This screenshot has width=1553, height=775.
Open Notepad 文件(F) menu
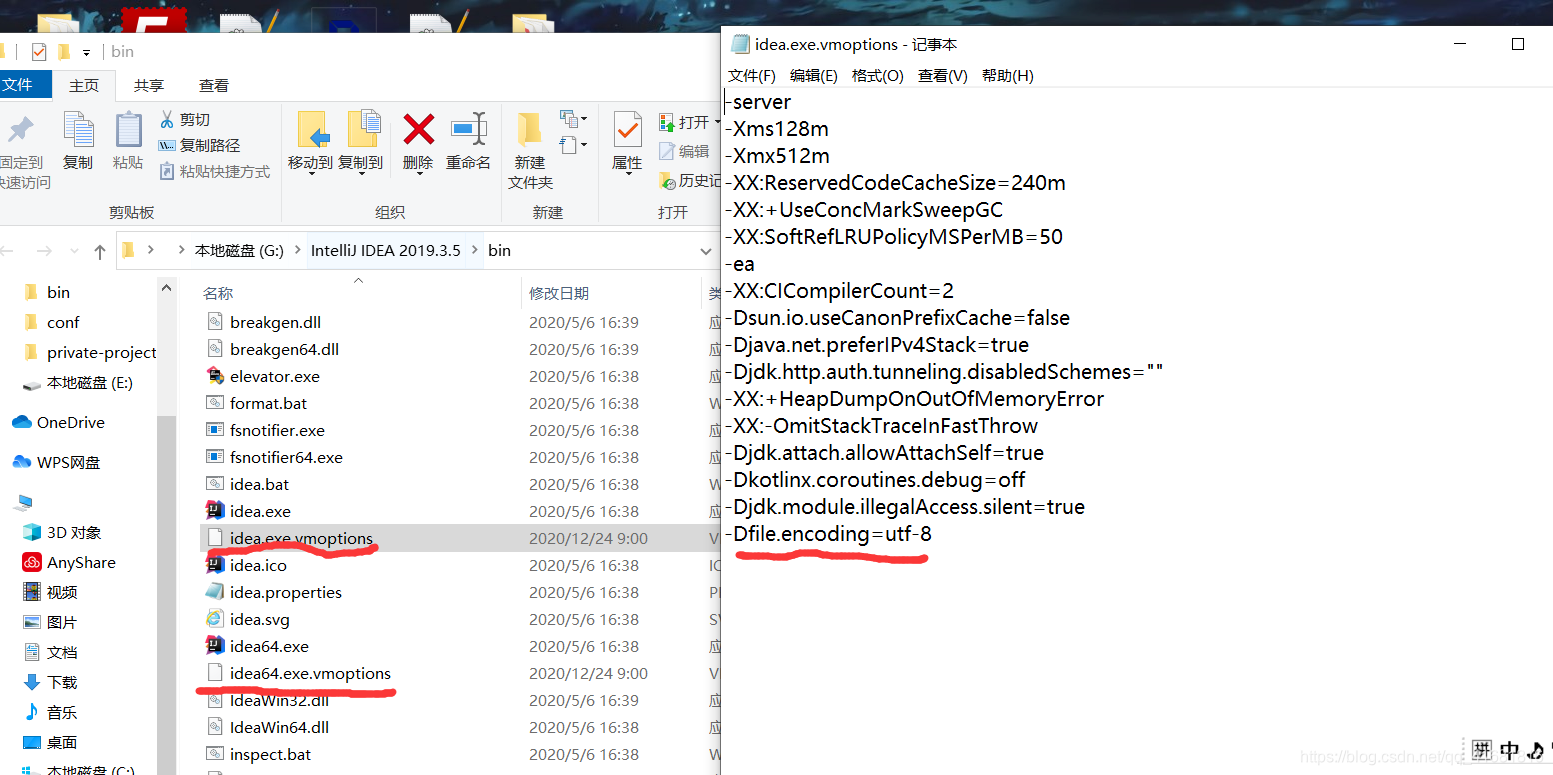tap(751, 75)
